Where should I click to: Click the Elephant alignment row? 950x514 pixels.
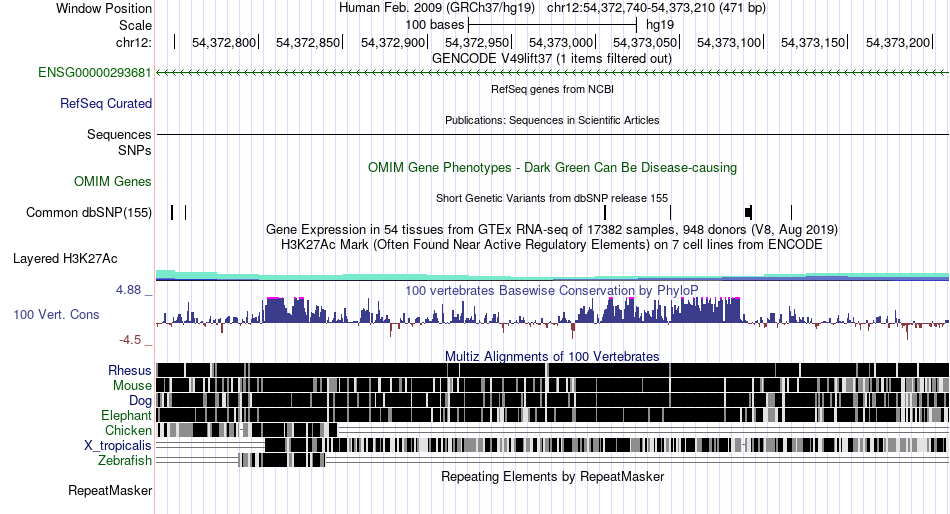pos(552,415)
